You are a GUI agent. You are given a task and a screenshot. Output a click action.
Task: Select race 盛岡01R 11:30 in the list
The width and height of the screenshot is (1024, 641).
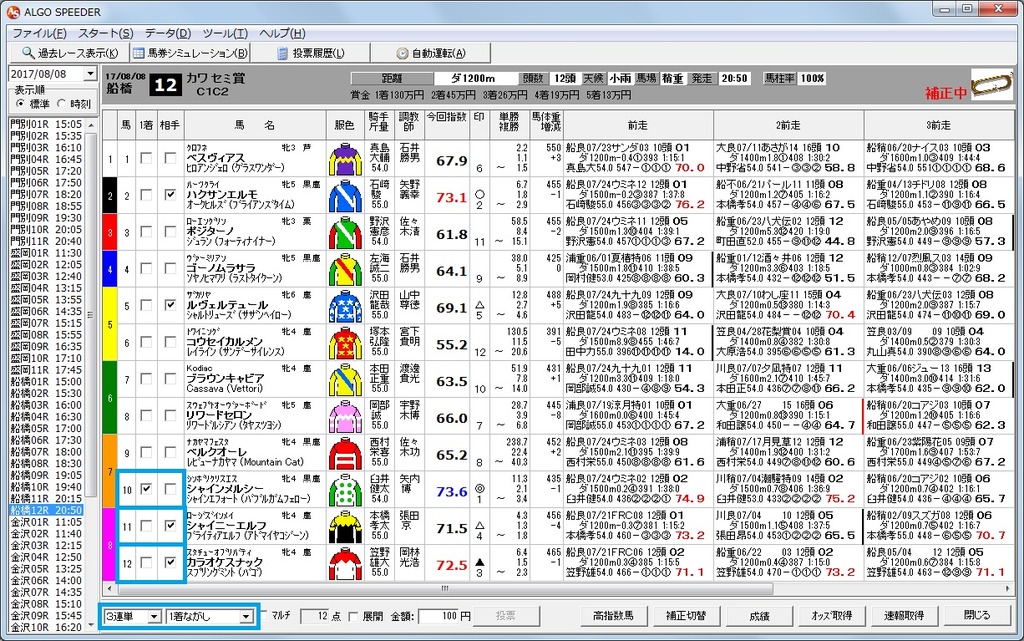46,253
